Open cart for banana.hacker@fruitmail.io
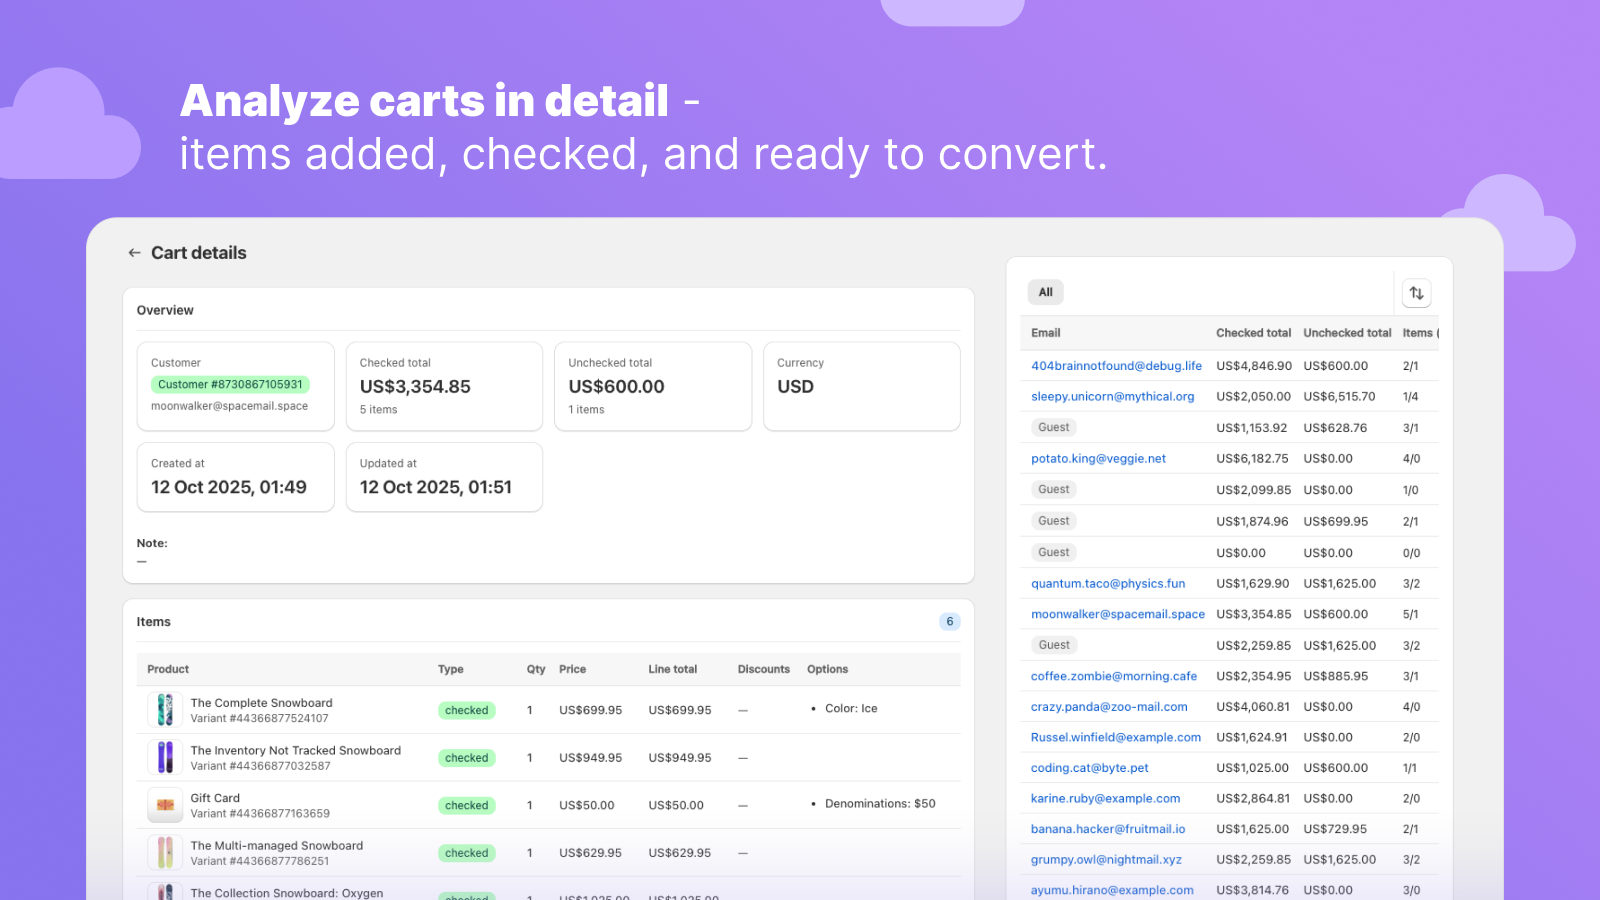Image resolution: width=1600 pixels, height=900 pixels. (x=1108, y=828)
